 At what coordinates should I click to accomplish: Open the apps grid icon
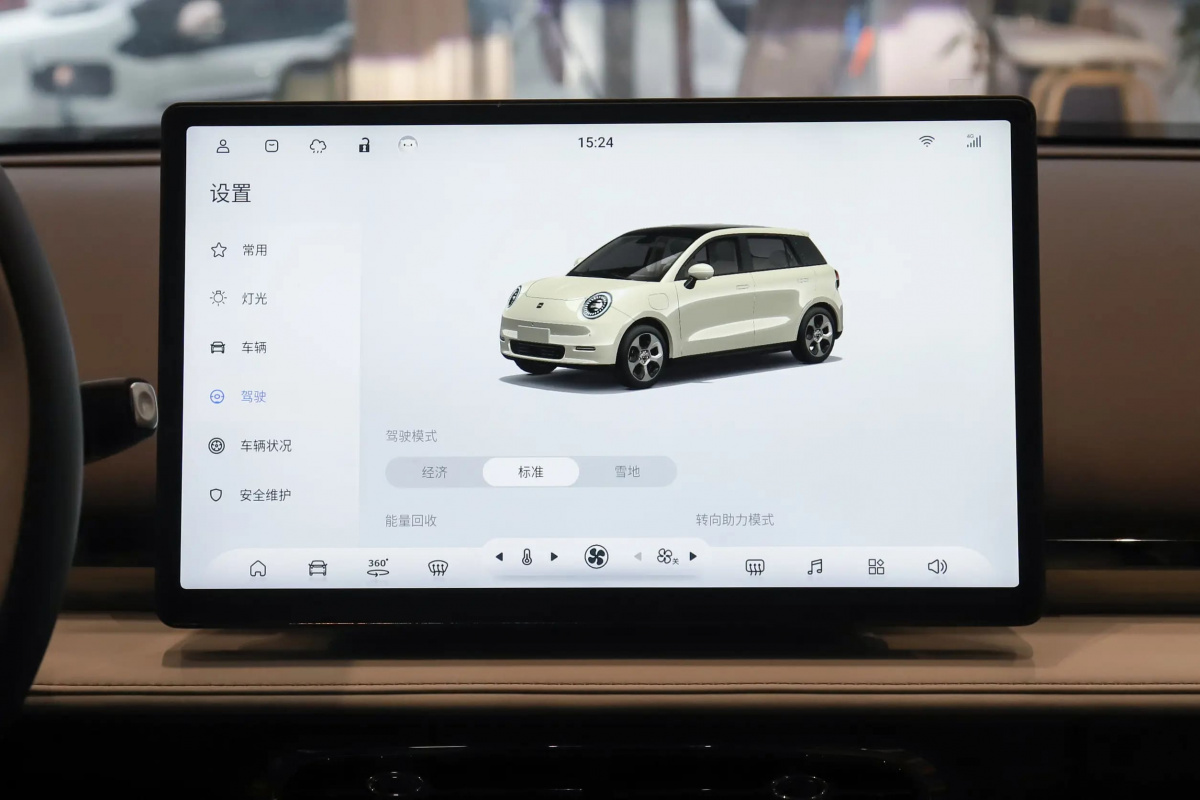pos(876,567)
